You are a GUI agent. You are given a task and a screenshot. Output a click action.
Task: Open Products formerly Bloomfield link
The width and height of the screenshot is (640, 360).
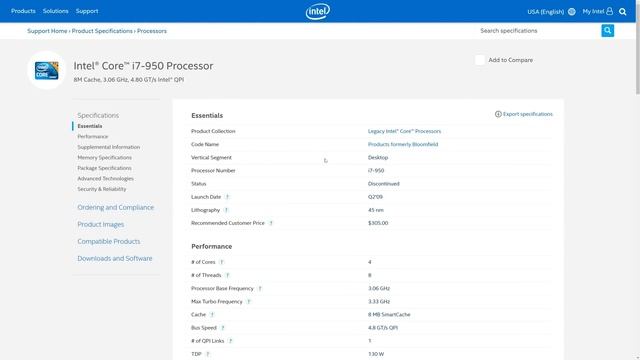click(x=403, y=144)
